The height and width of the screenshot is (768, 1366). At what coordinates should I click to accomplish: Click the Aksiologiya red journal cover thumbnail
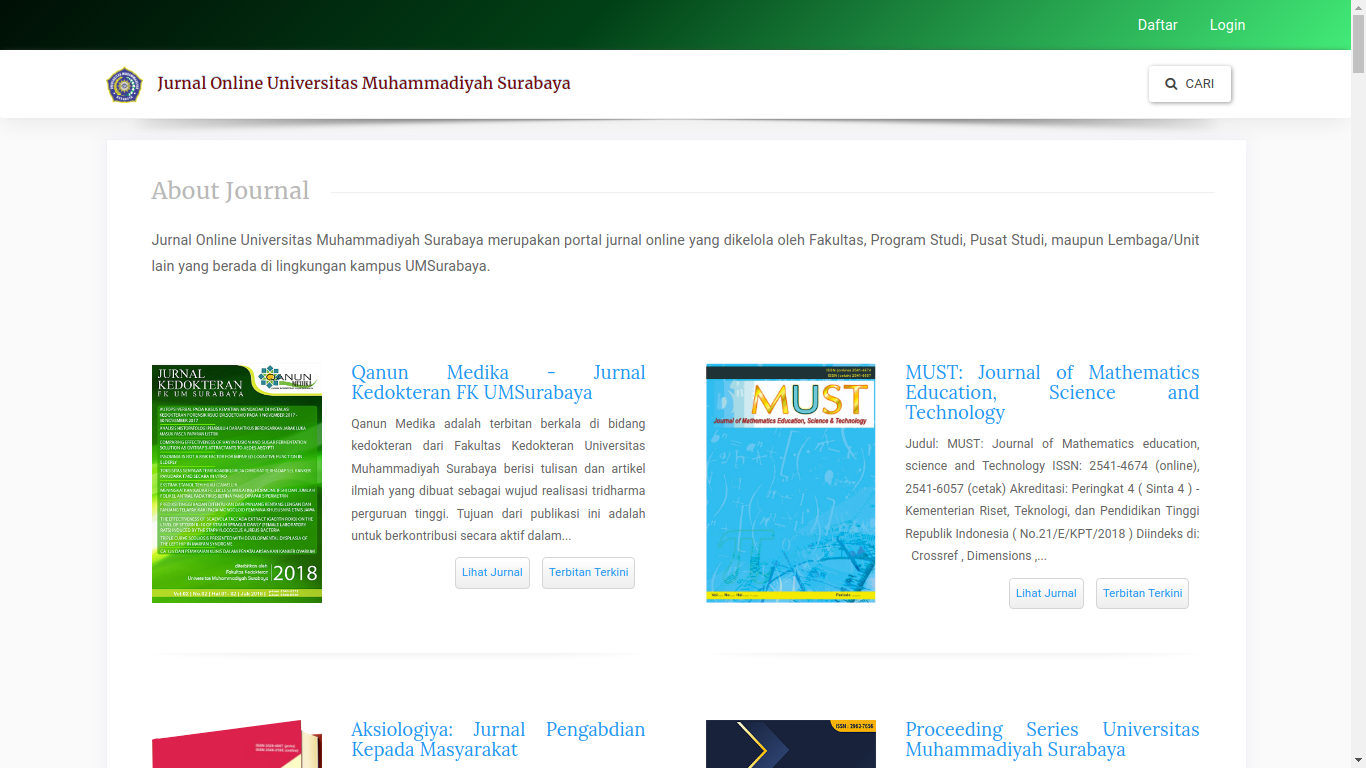[x=237, y=750]
